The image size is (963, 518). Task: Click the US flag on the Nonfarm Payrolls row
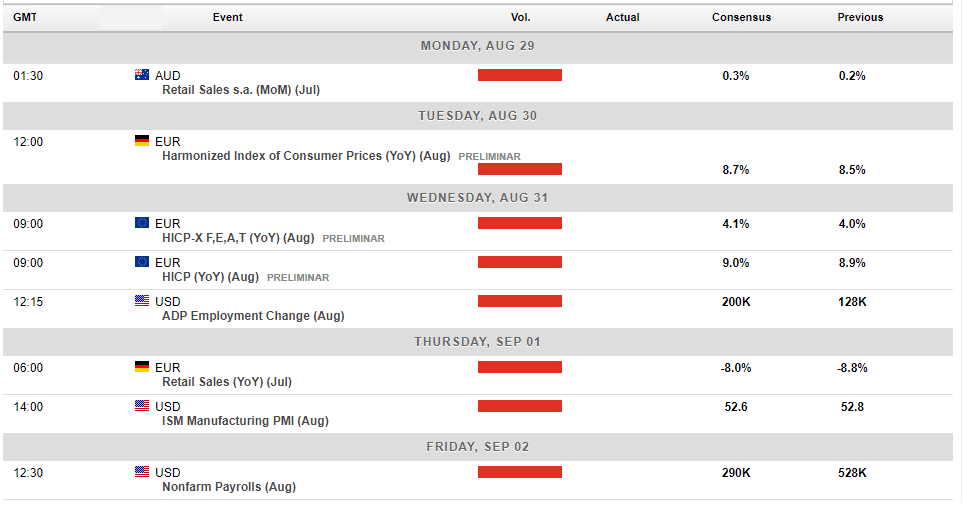pos(142,472)
